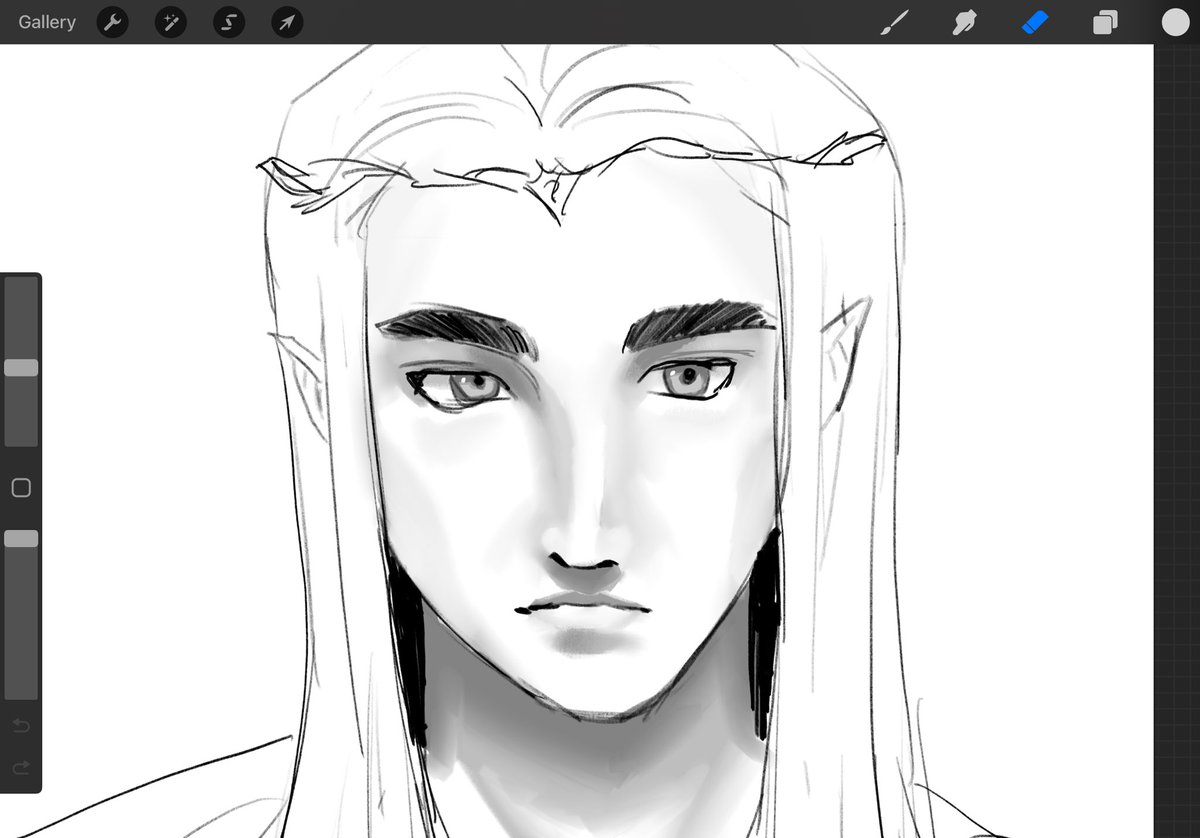This screenshot has width=1200, height=838.
Task: Open the color picker disc
Action: [1175, 21]
